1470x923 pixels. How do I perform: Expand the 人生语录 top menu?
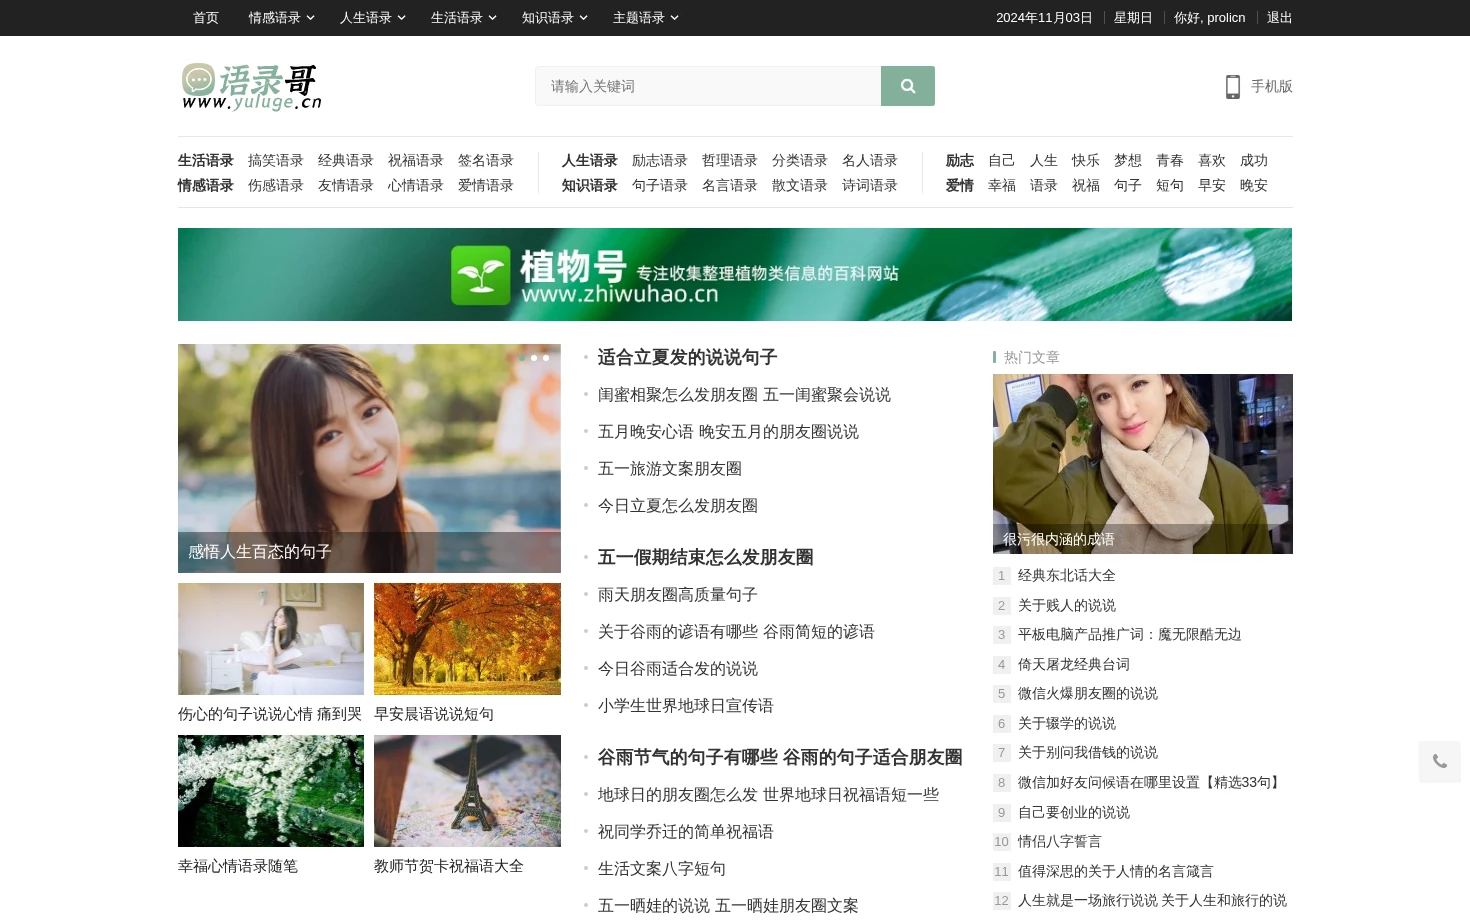click(x=373, y=18)
